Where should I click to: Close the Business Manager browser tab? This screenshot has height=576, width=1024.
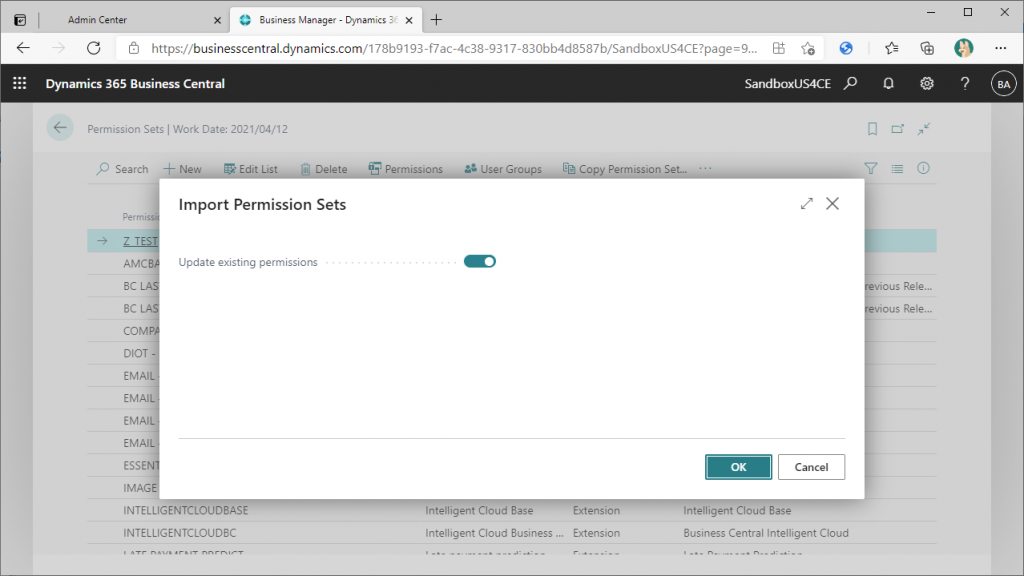409,20
